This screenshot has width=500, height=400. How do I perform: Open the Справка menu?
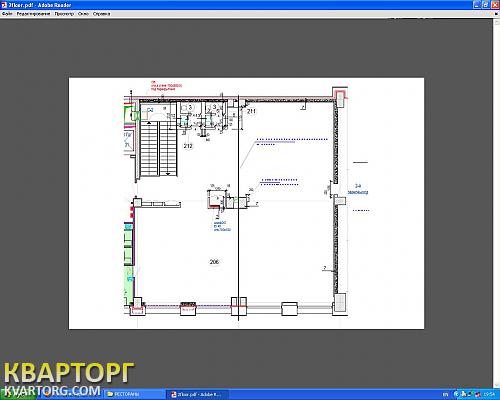[x=101, y=14]
